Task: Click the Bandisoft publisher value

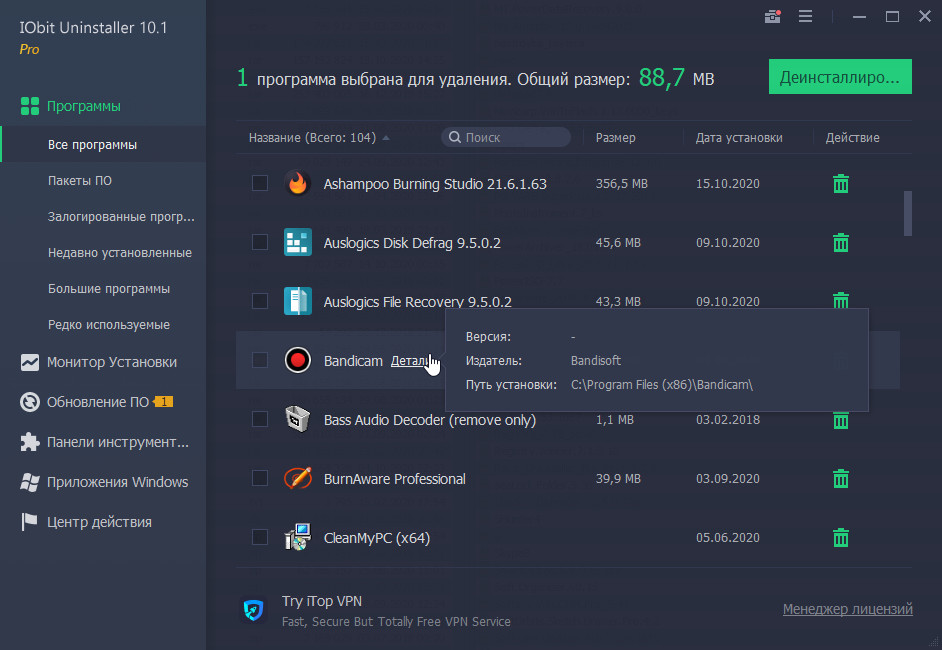Action: [595, 360]
